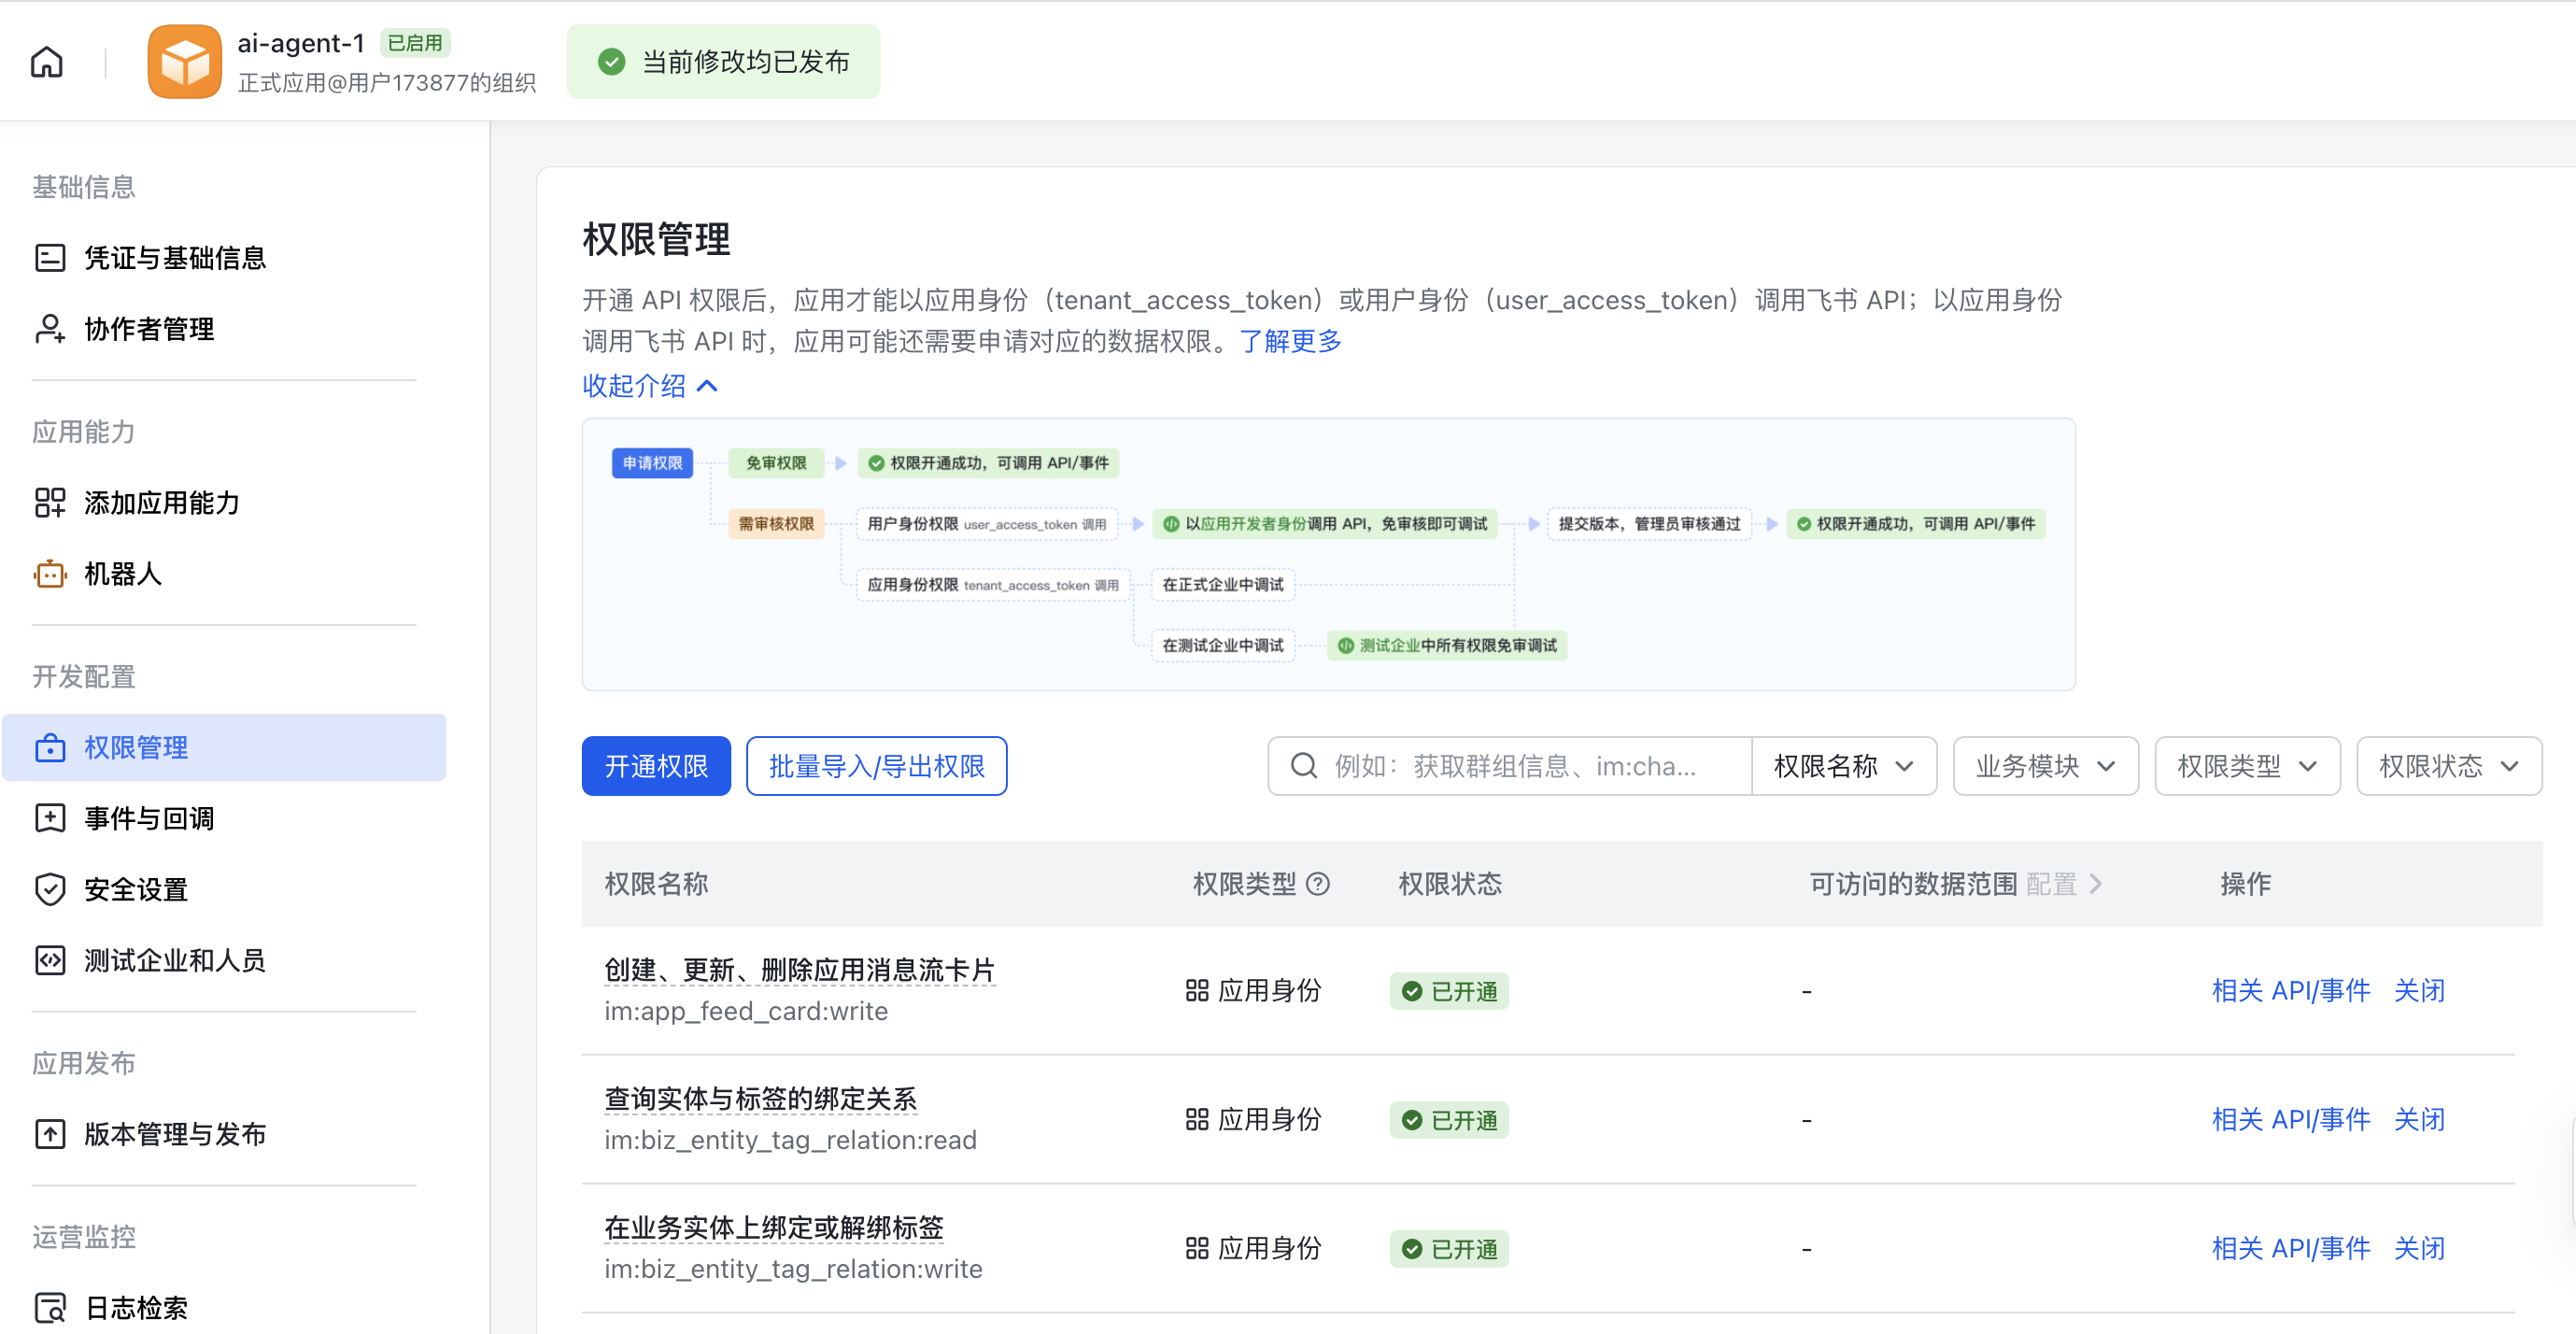Click the green check icon in published banner
Screen dimensions: 2576x1334
pos(612,62)
